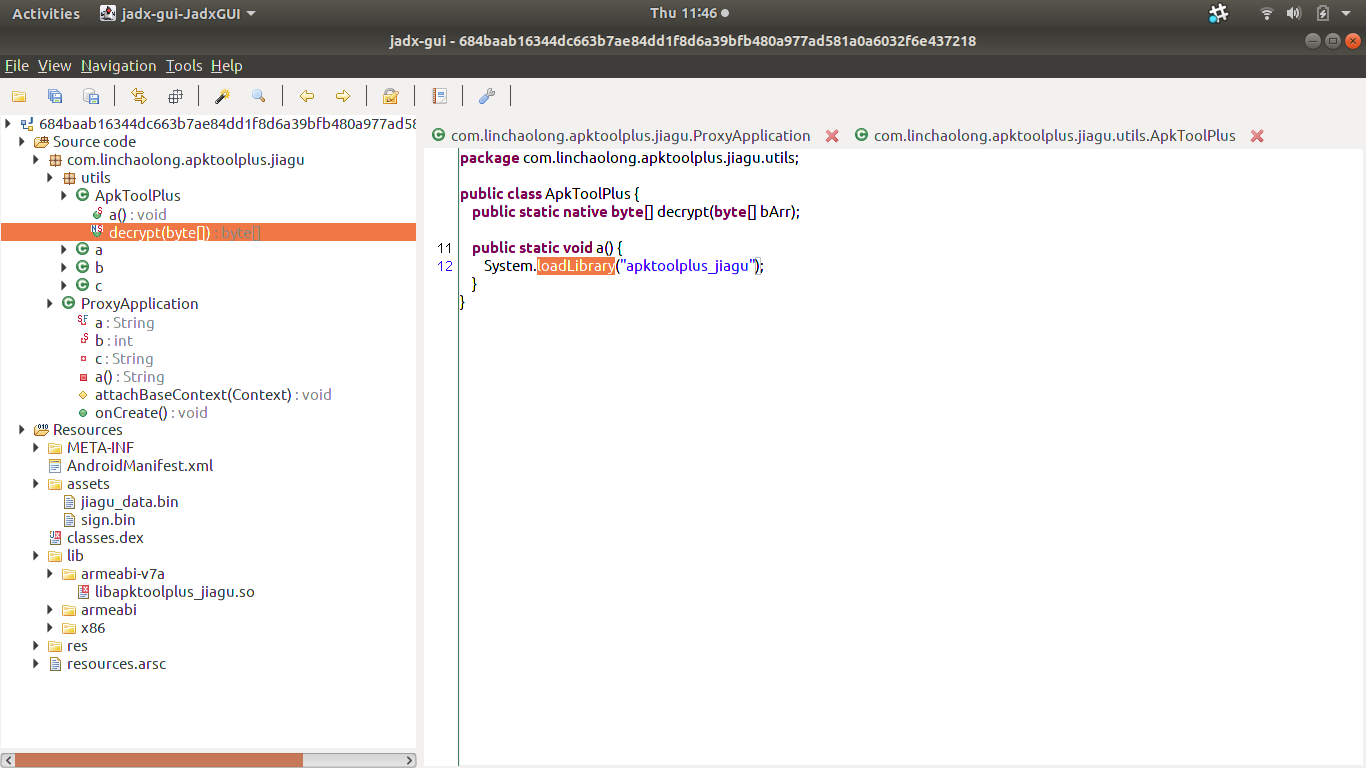Screen dimensions: 1366x768
Task: Navigate back using the left arrow icon
Action: (307, 96)
